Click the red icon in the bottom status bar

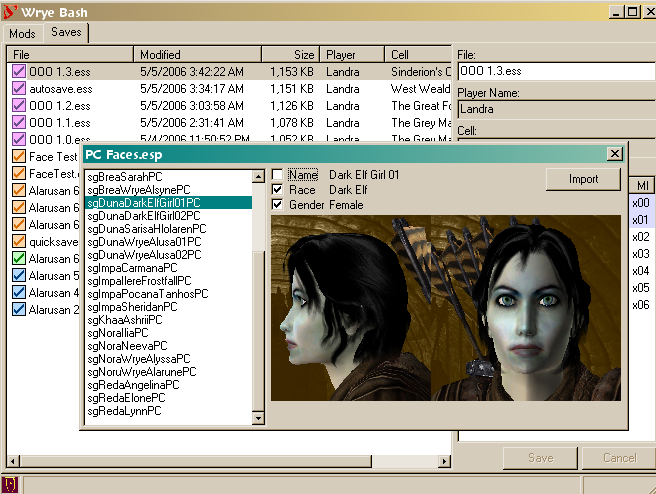tap(12, 485)
